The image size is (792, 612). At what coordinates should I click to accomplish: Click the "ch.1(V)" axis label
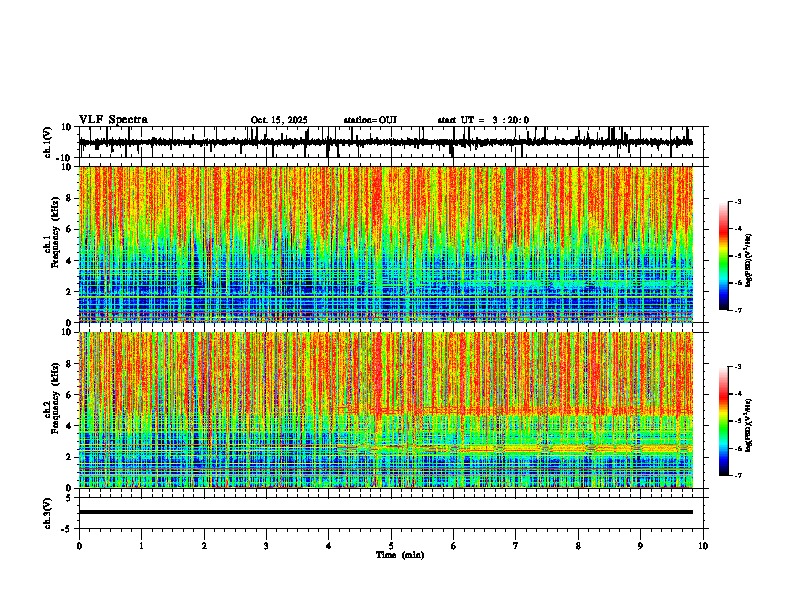tap(48, 142)
